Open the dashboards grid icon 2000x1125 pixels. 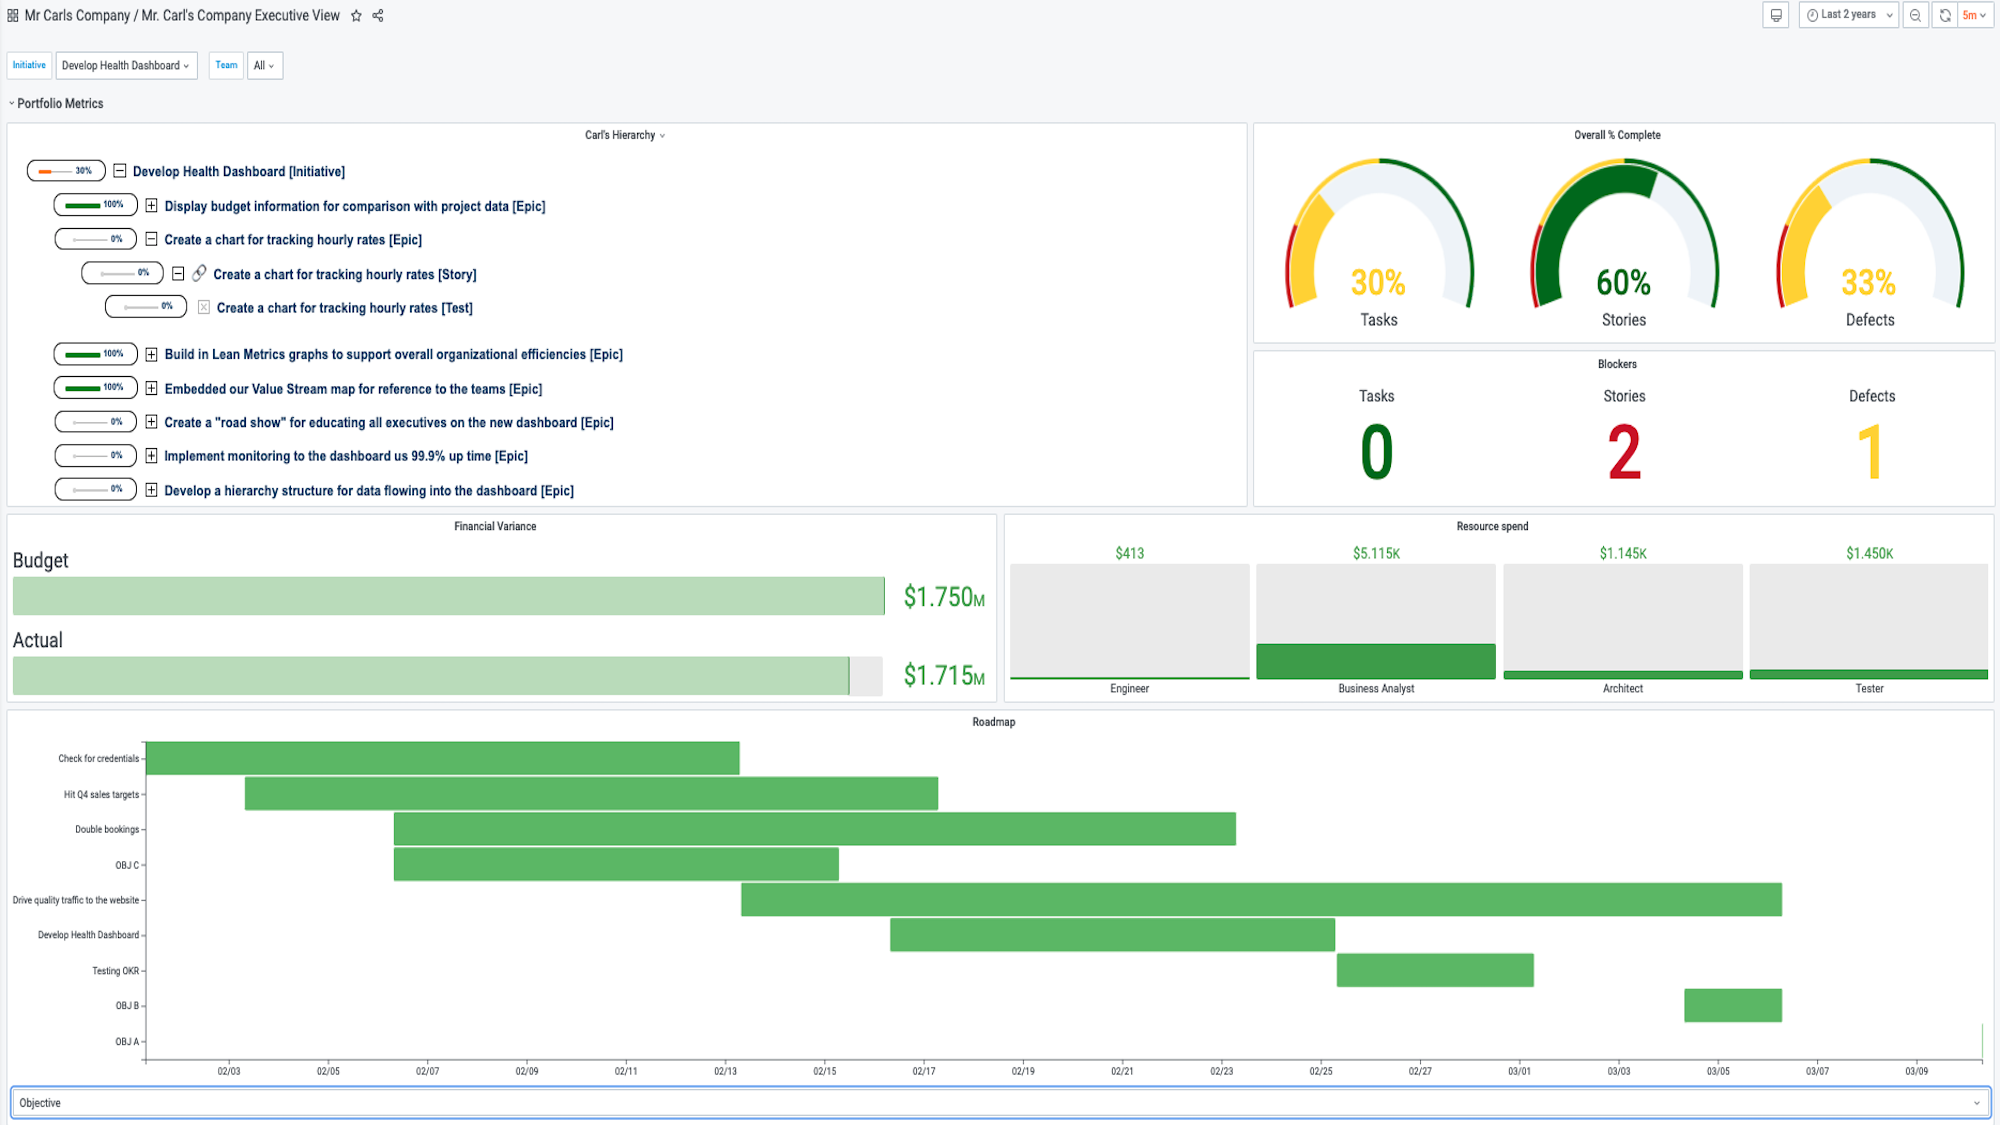click(x=12, y=16)
